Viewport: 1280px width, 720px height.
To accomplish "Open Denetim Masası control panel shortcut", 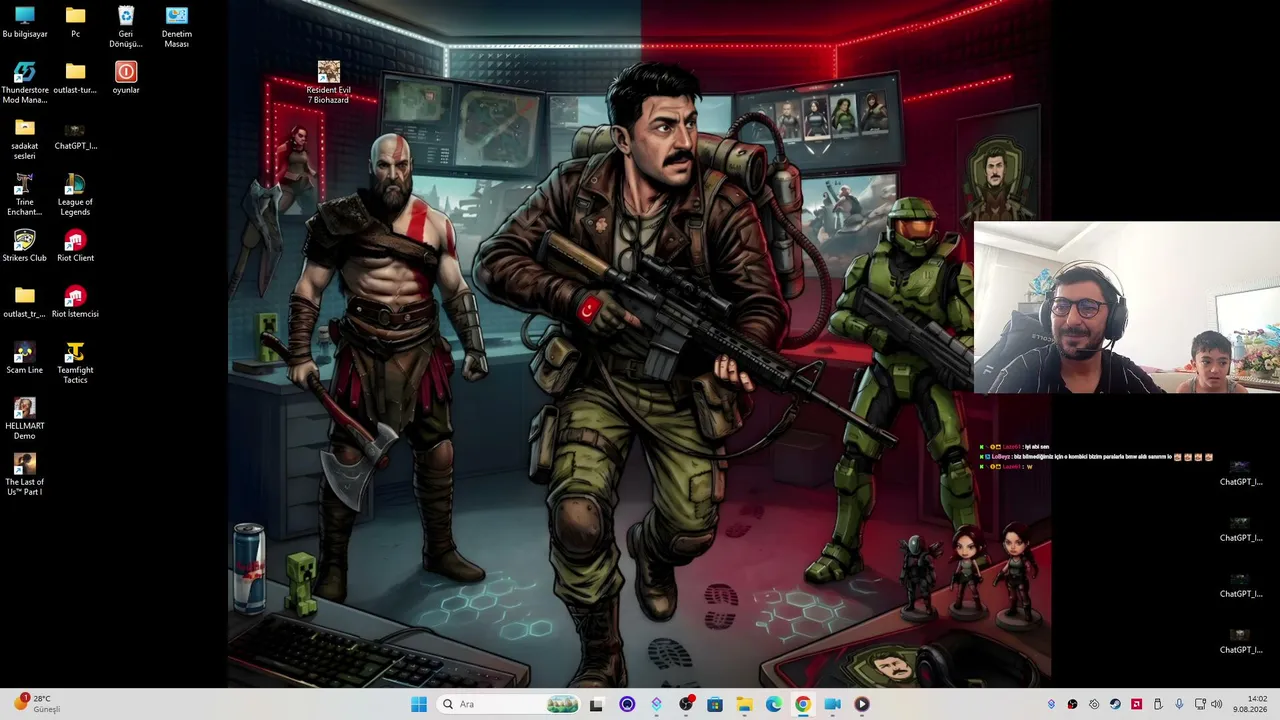I will tap(176, 27).
